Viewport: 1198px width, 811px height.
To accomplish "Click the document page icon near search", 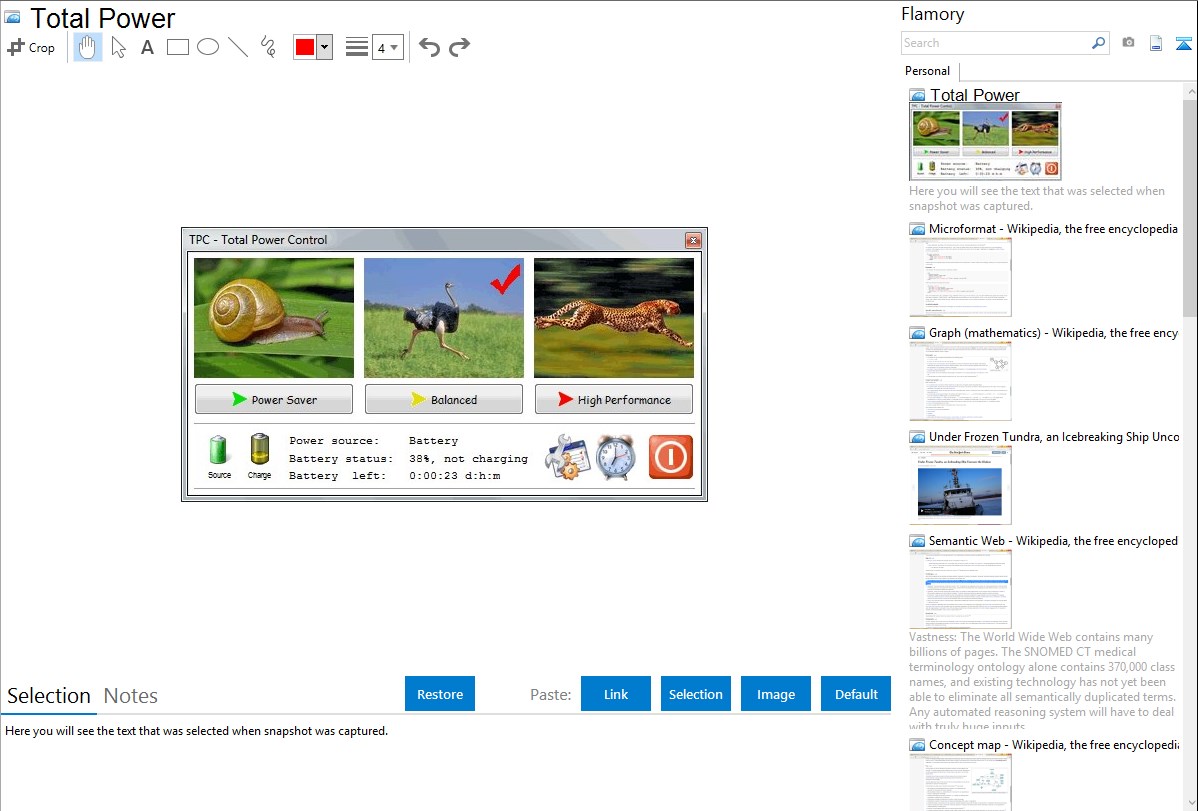I will [x=1156, y=43].
